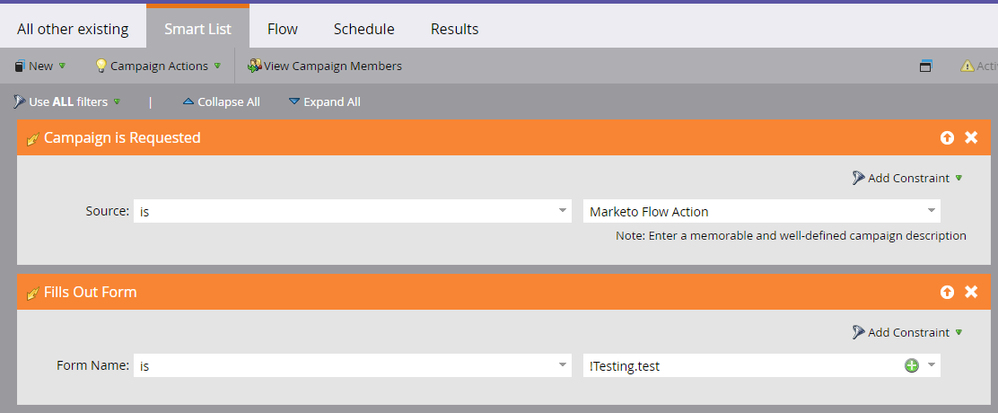Open Form Name operator dropdown
Image resolution: width=998 pixels, height=413 pixels.
click(562, 366)
